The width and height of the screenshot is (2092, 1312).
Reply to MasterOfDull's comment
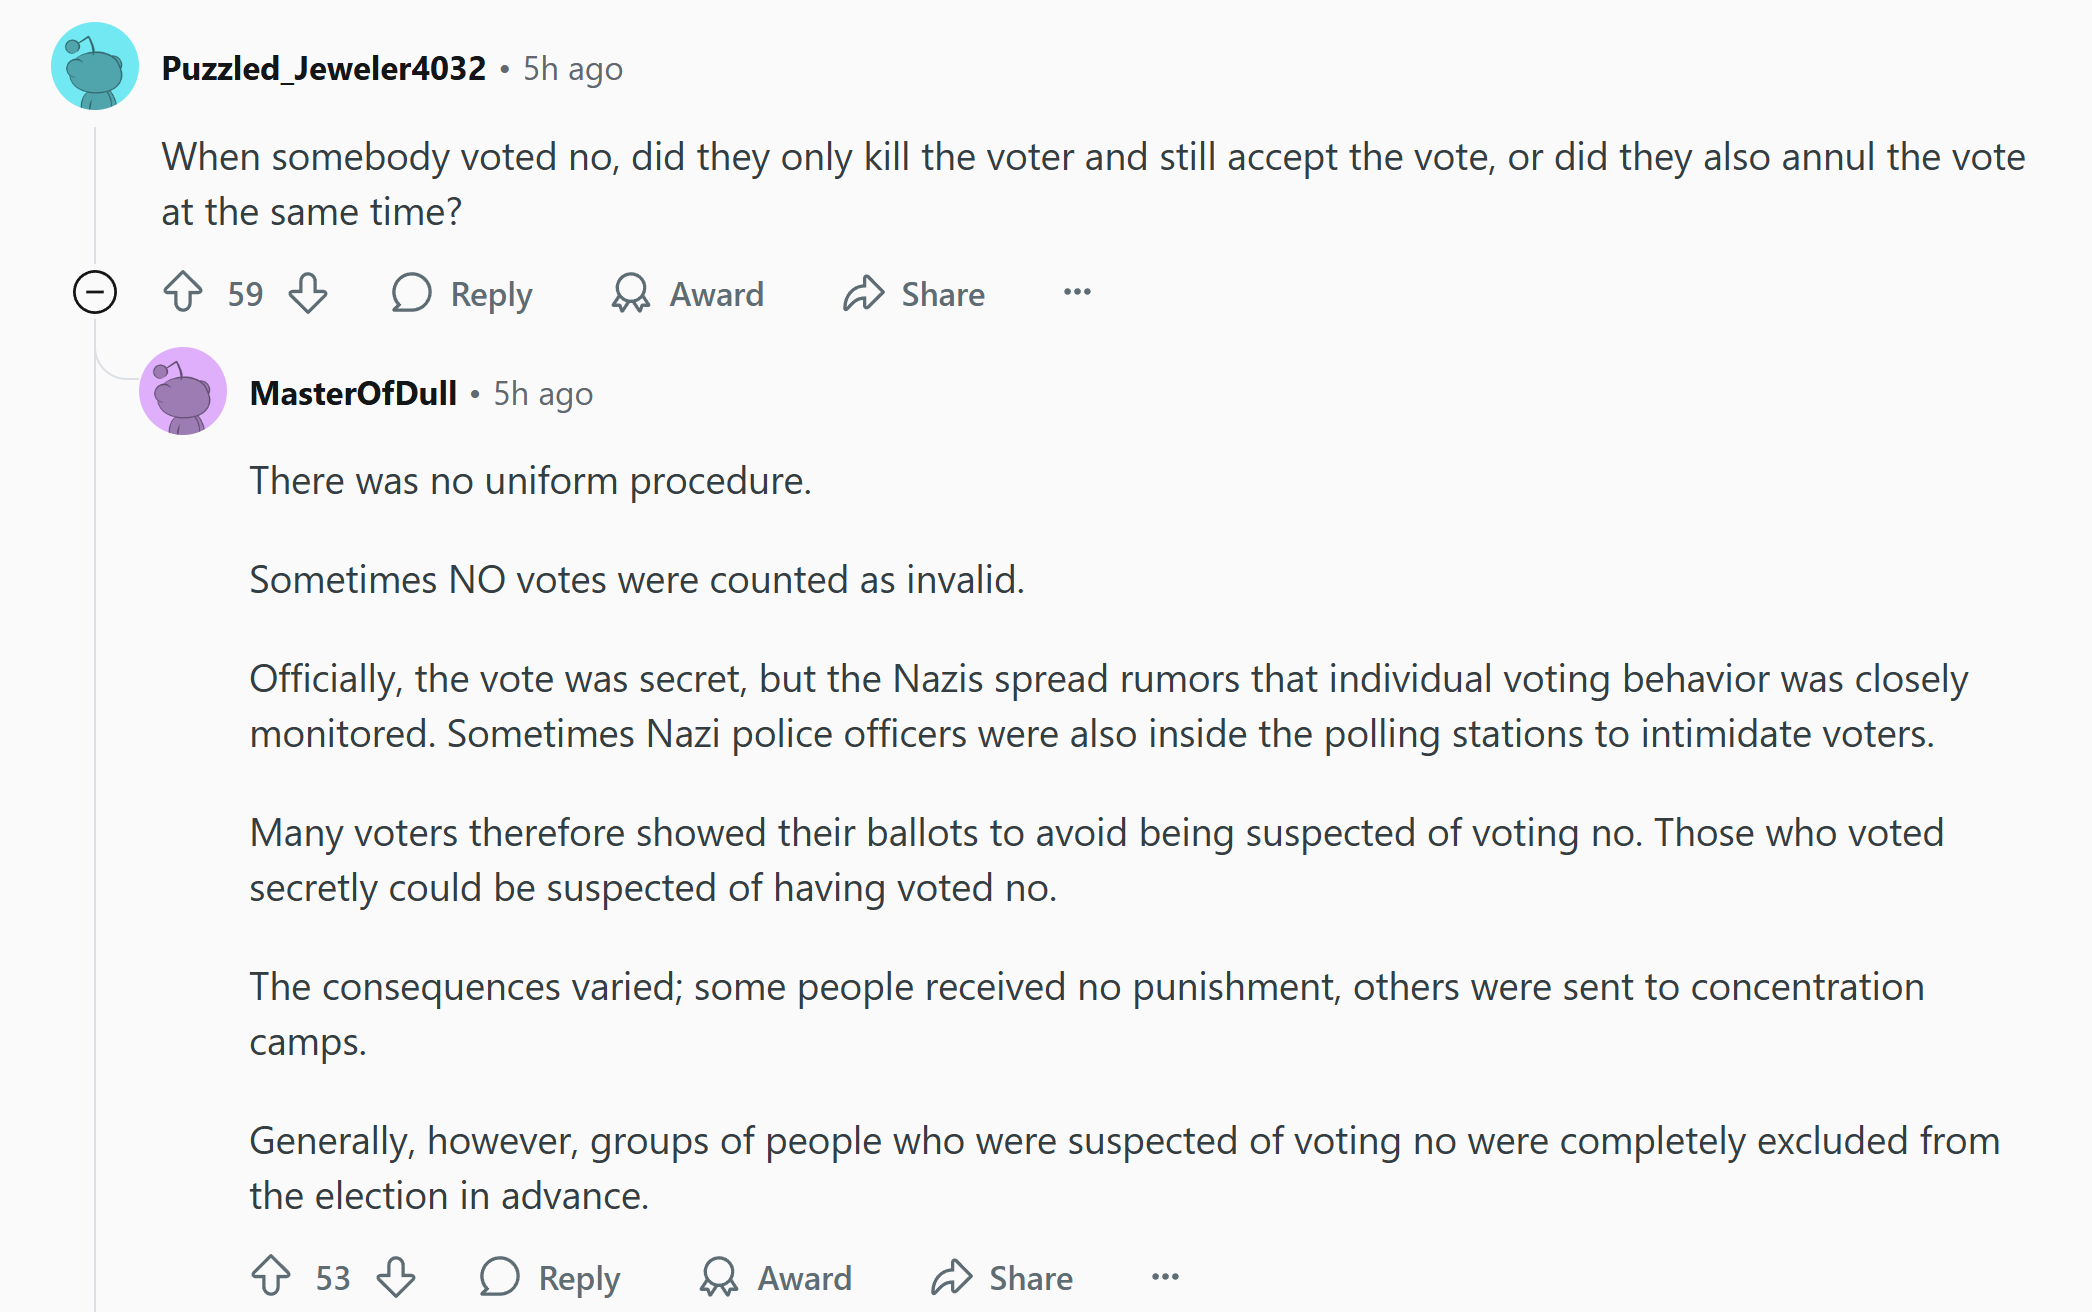(550, 1277)
